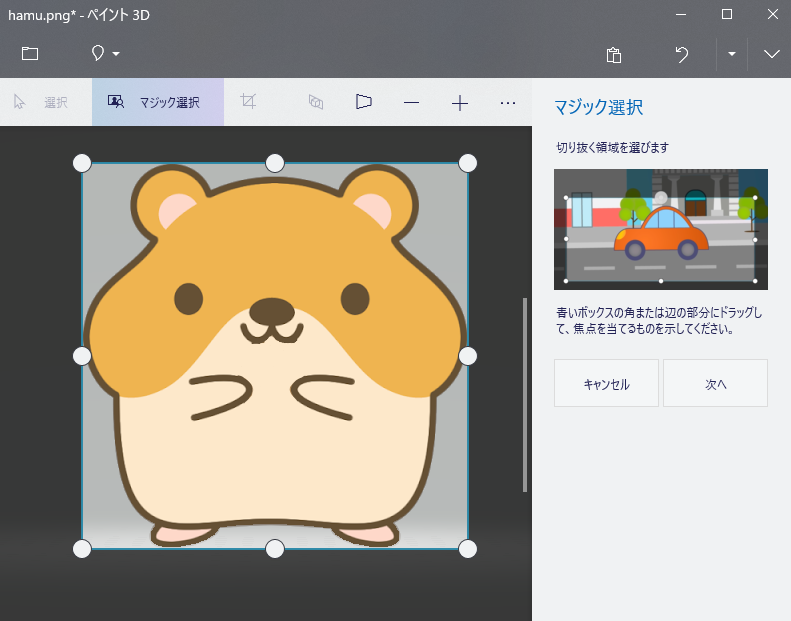Click the top-right selection handle
This screenshot has width=791, height=621.
[x=468, y=163]
